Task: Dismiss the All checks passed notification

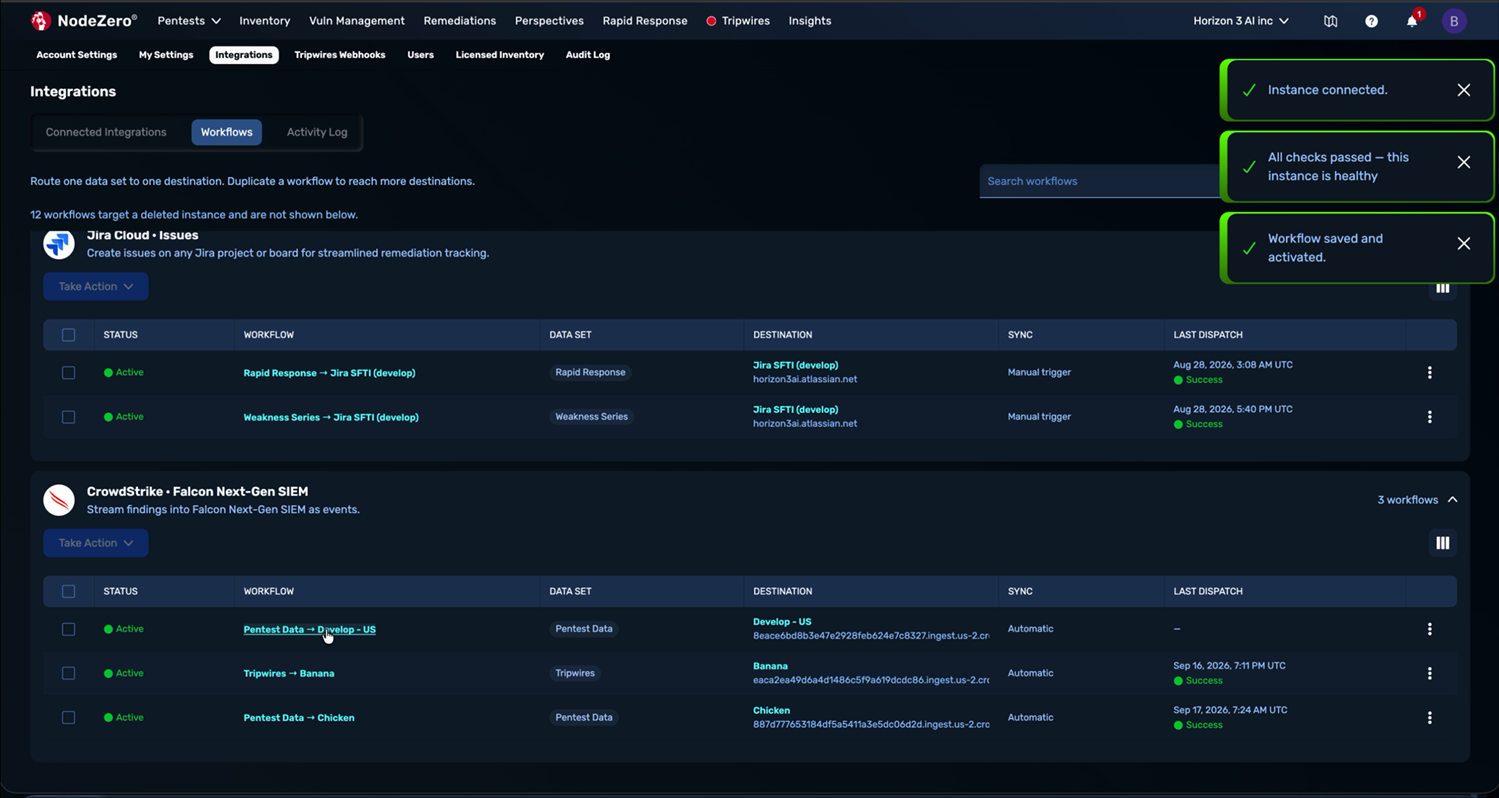Action: [1463, 162]
